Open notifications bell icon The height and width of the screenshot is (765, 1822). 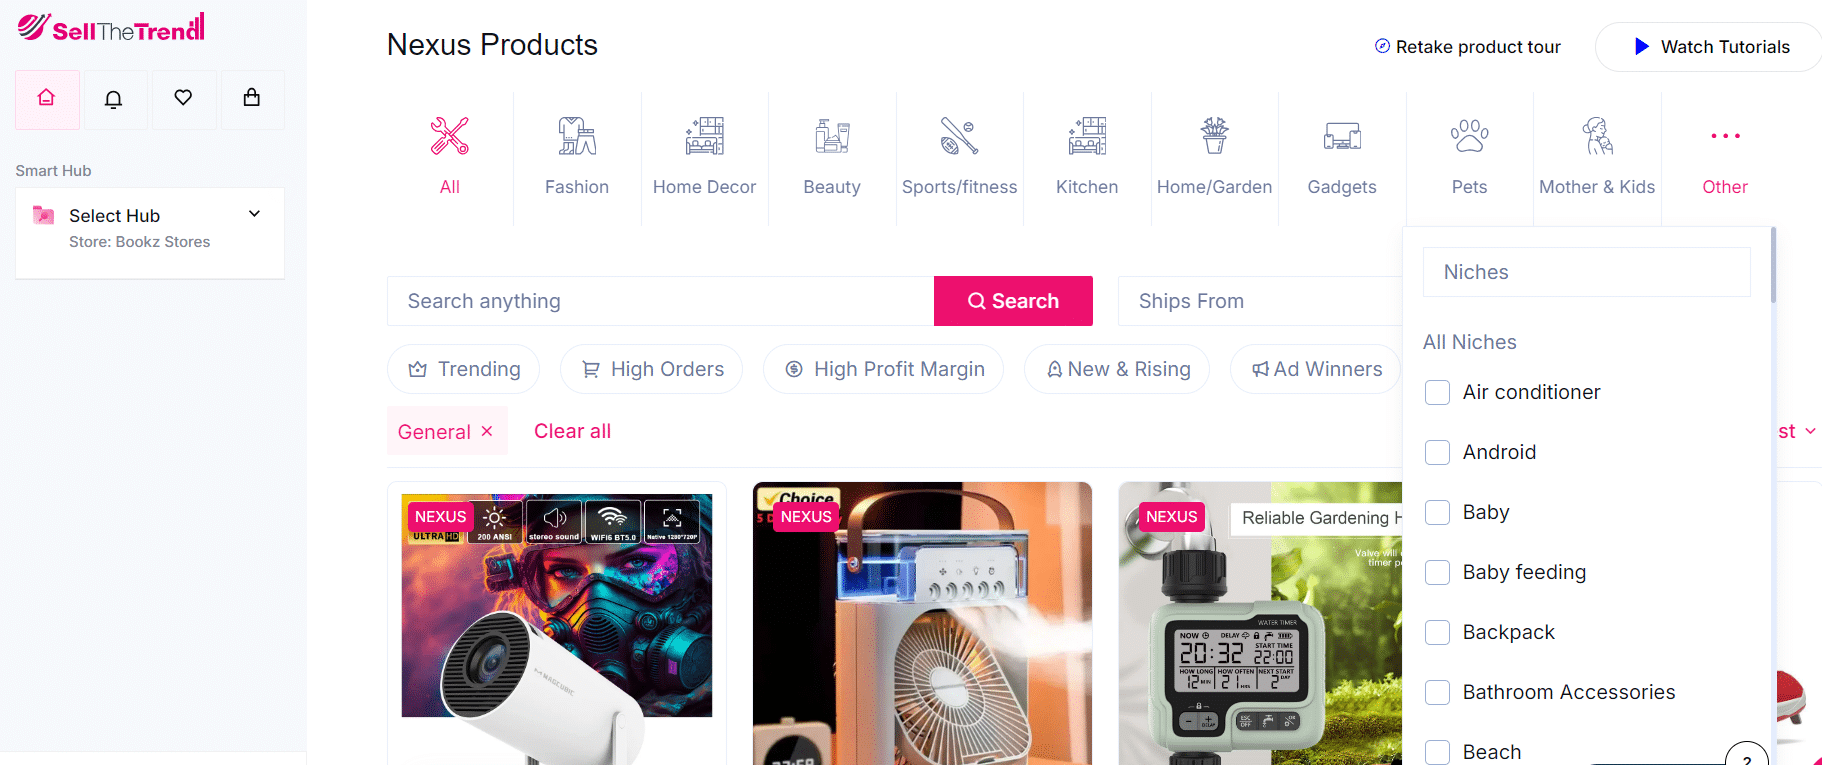tap(115, 99)
